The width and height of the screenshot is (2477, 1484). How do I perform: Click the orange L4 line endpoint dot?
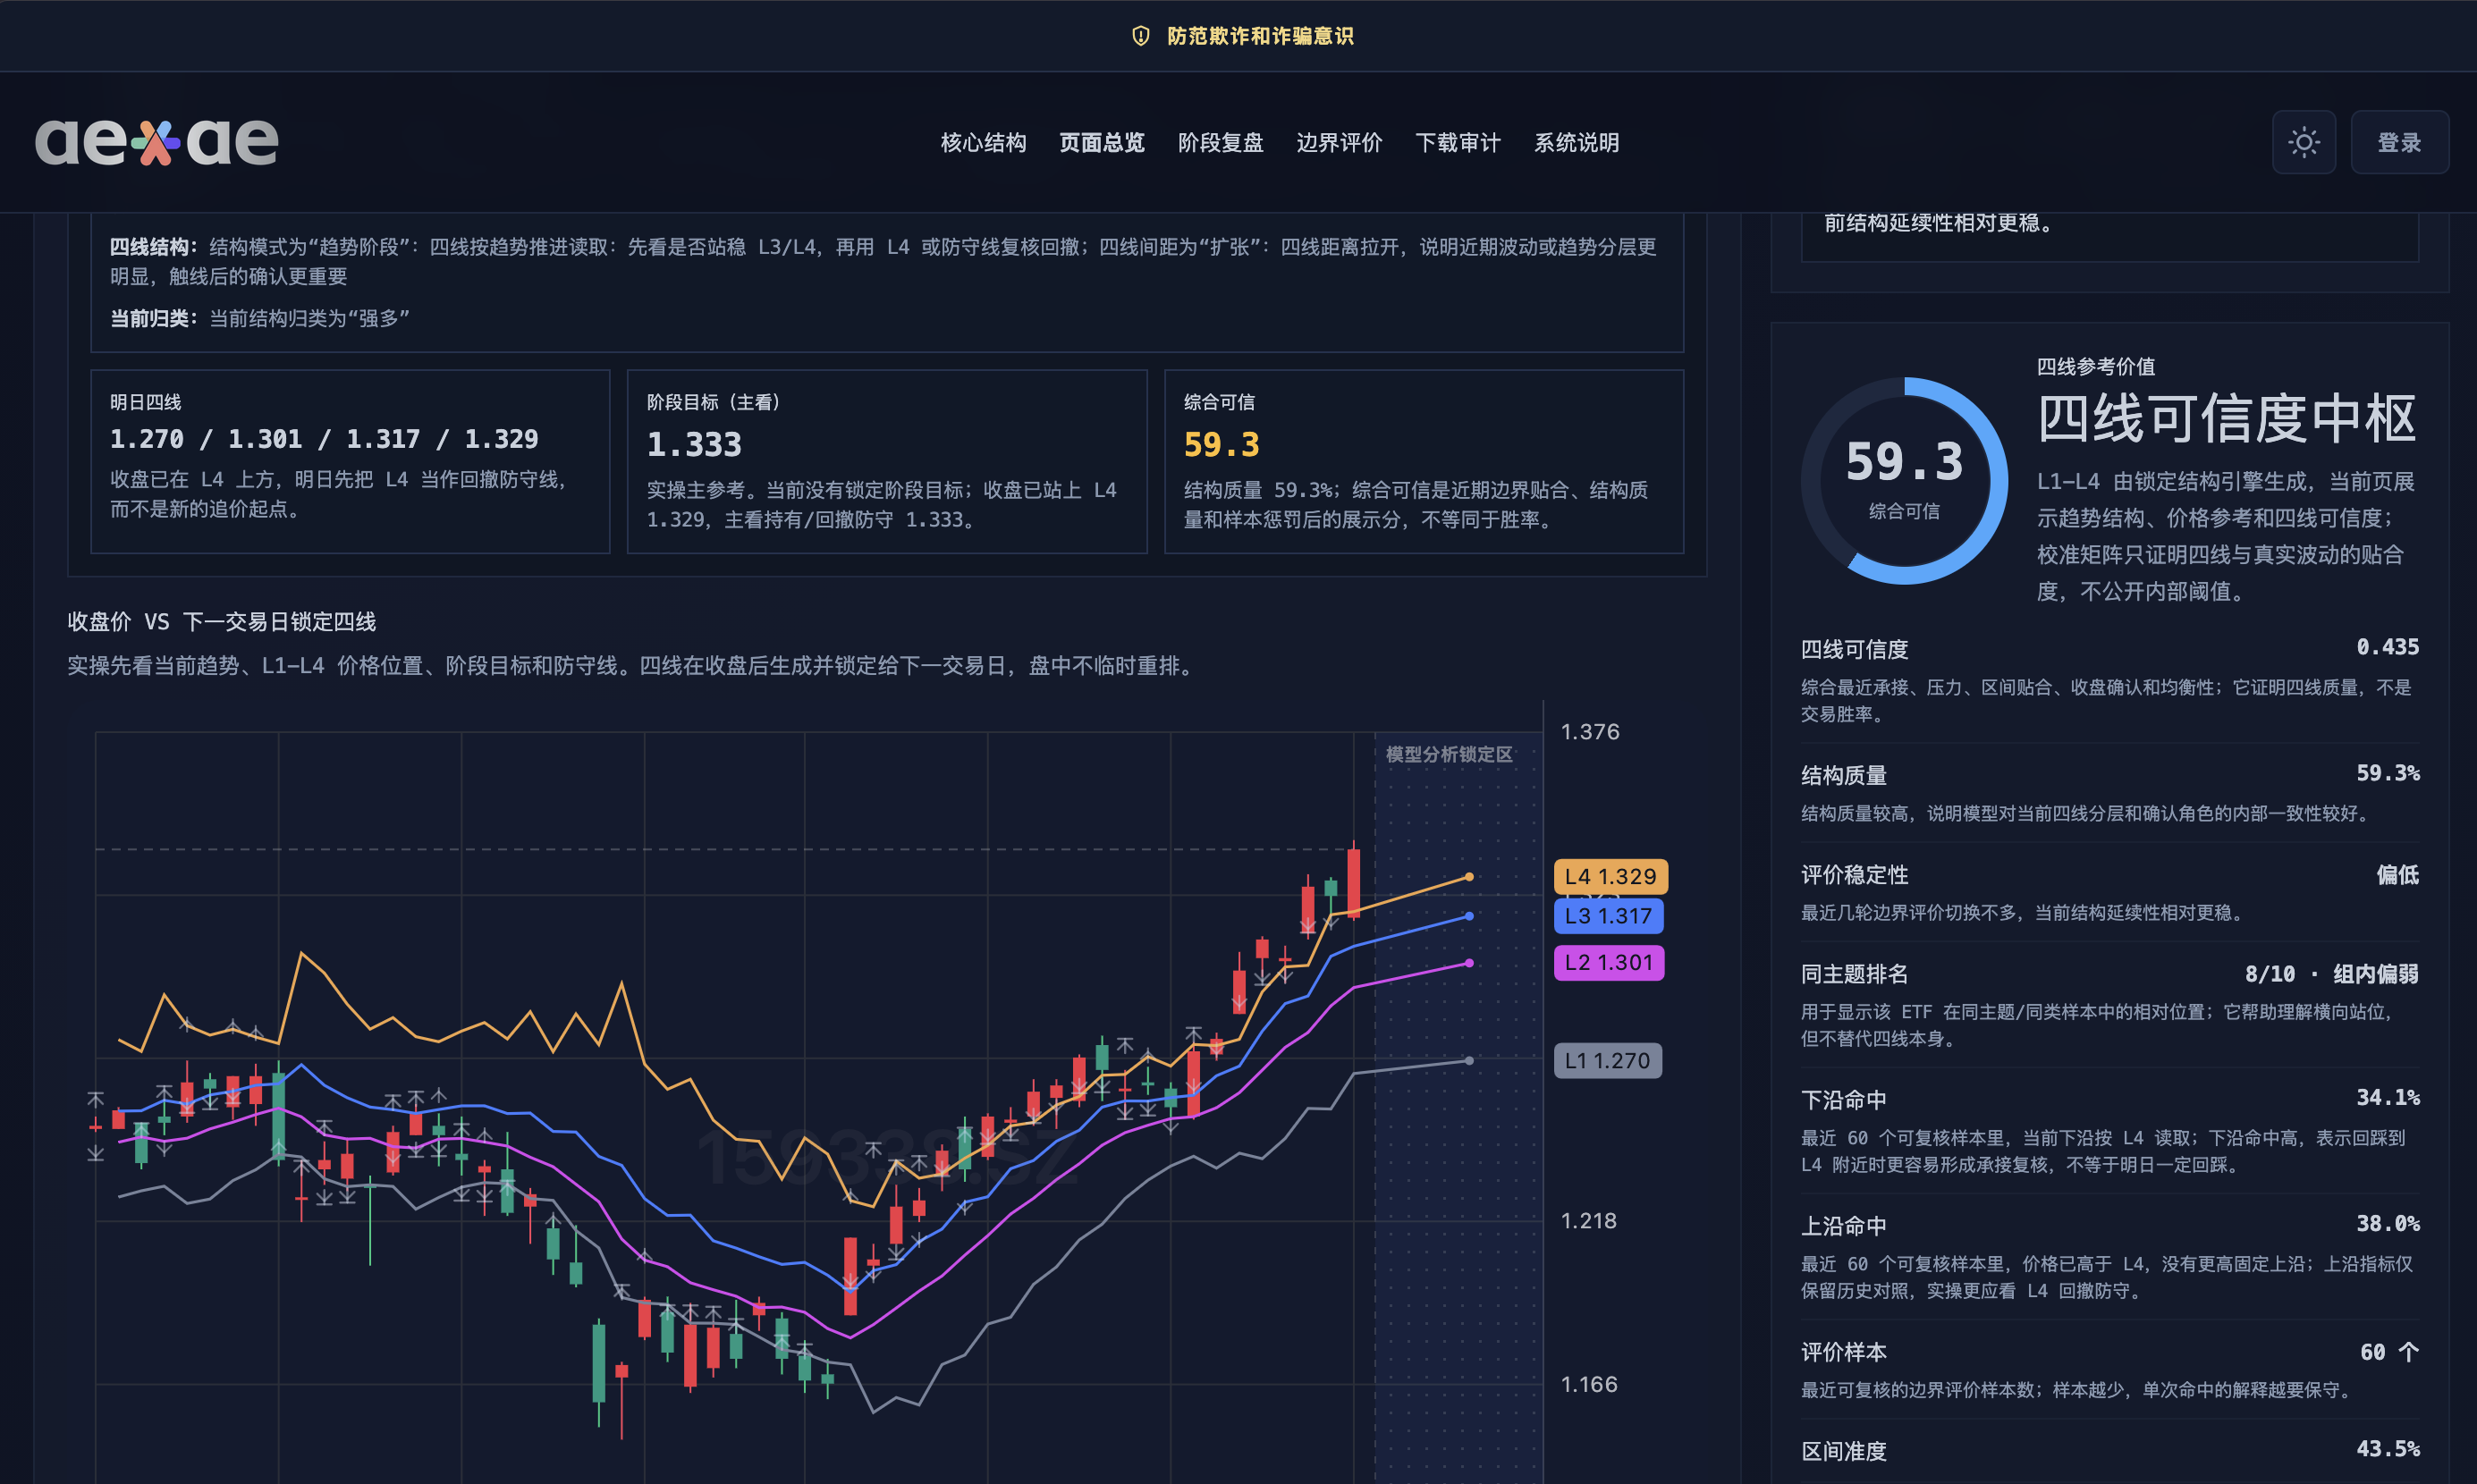tap(1468, 877)
